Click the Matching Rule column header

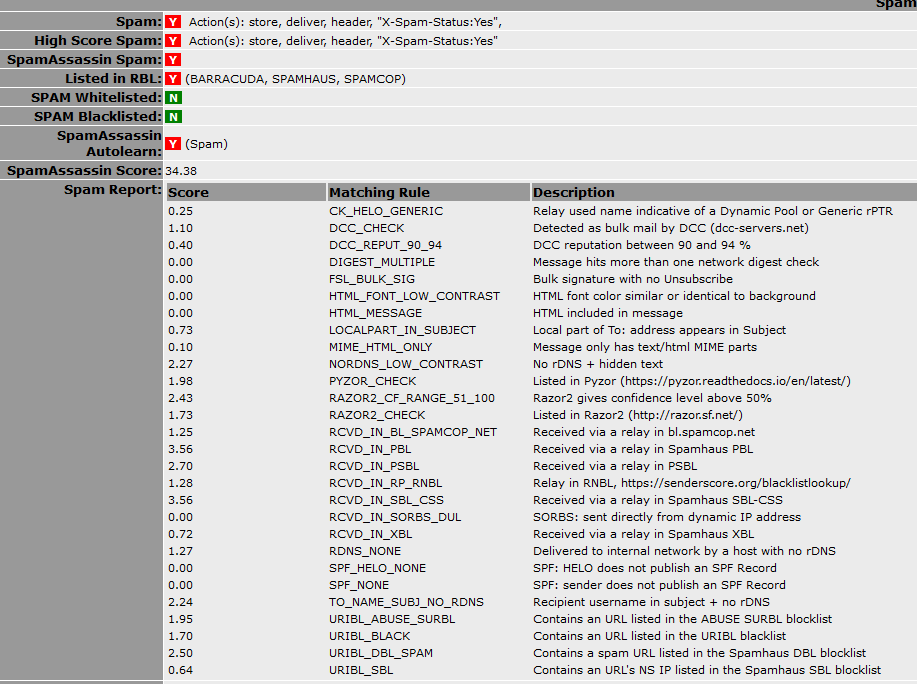428,192
